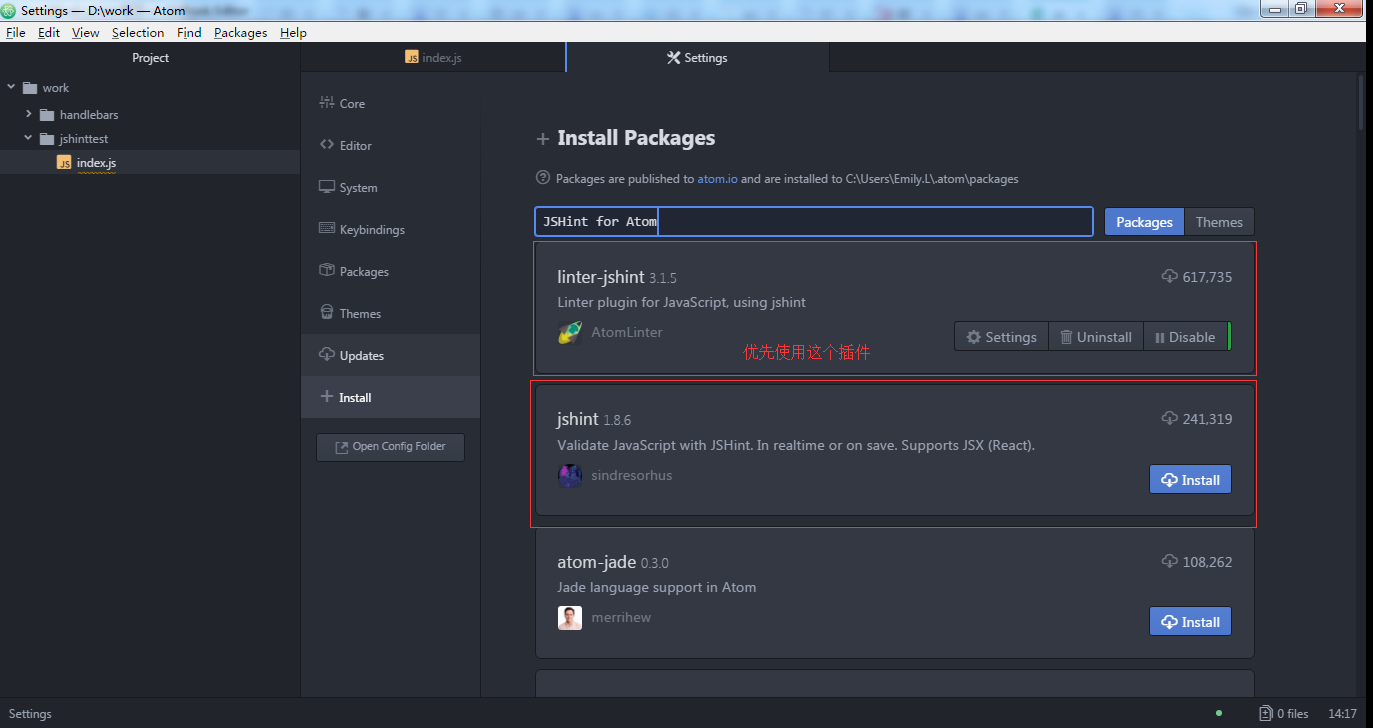This screenshot has width=1373, height=728.
Task: Click the AtomLinter author name
Action: [x=627, y=332]
